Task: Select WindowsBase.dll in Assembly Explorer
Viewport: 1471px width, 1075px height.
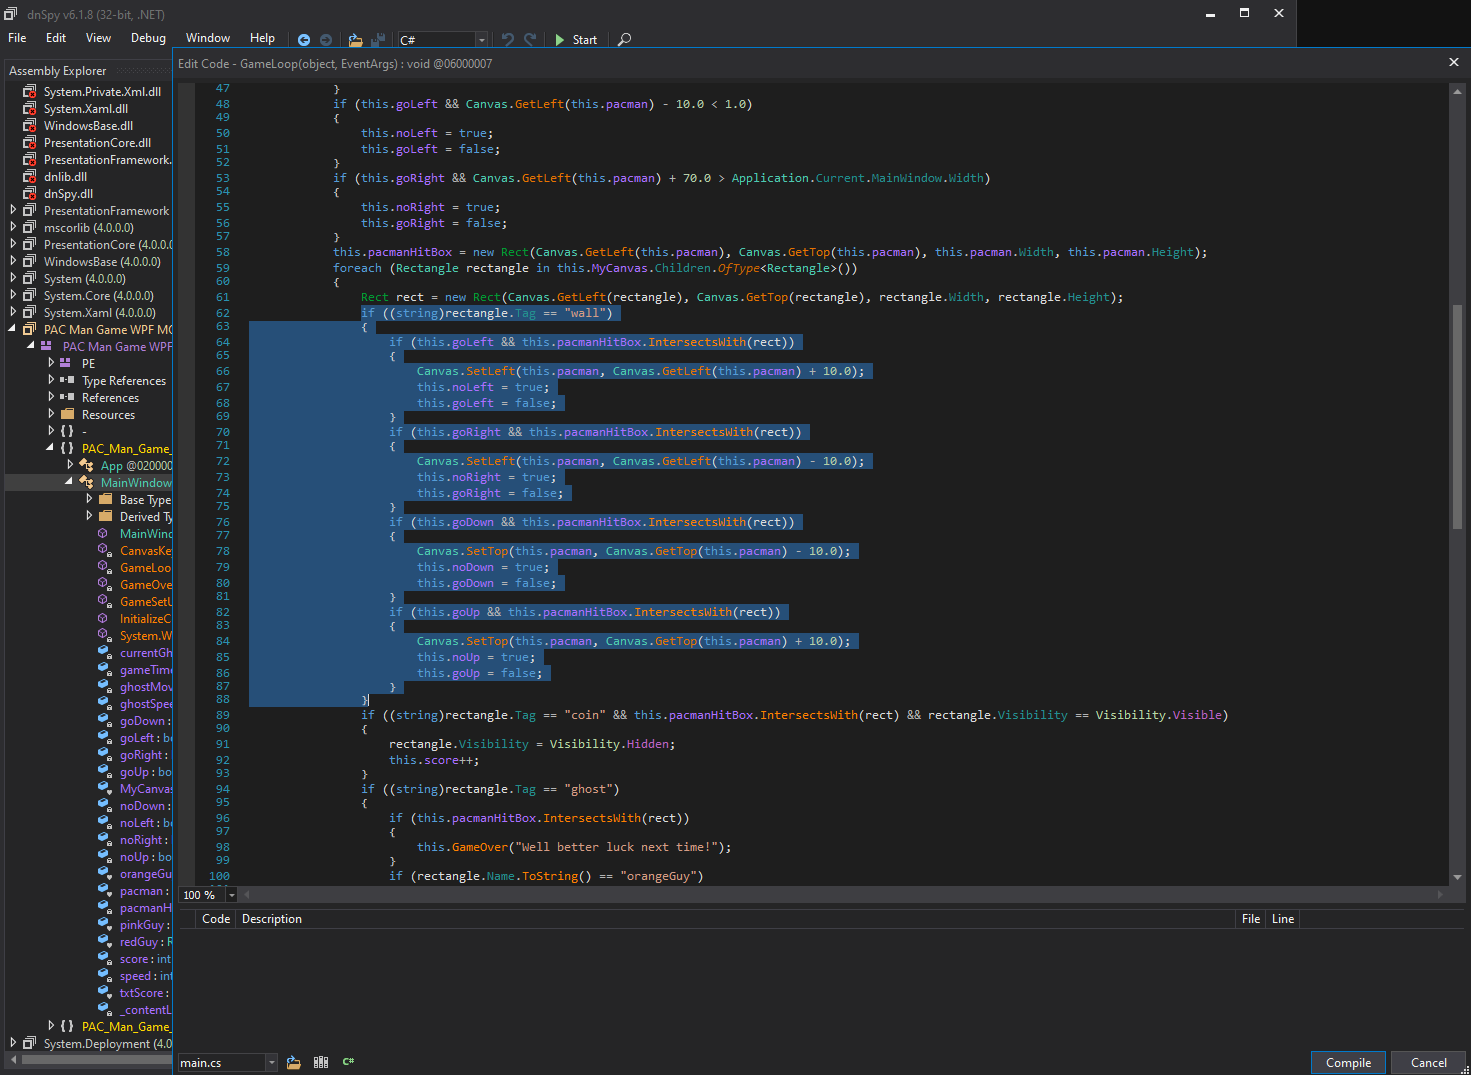Action: [88, 125]
